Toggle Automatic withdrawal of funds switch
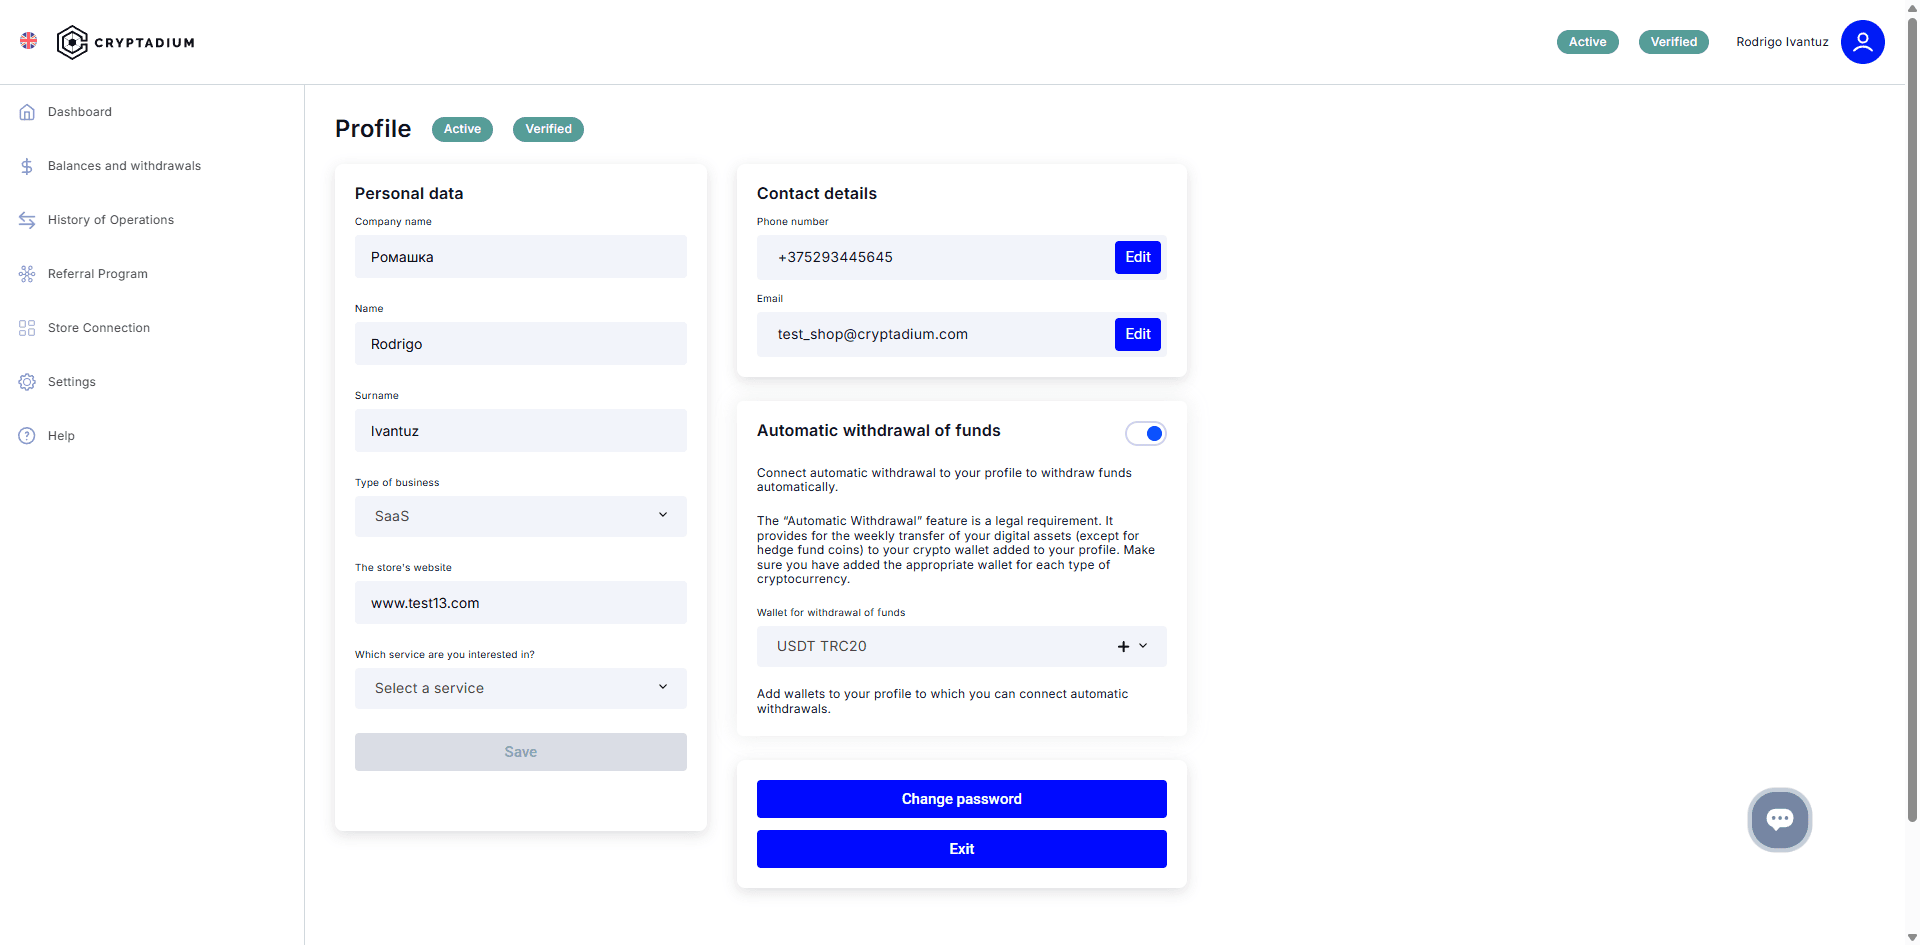 [1145, 433]
